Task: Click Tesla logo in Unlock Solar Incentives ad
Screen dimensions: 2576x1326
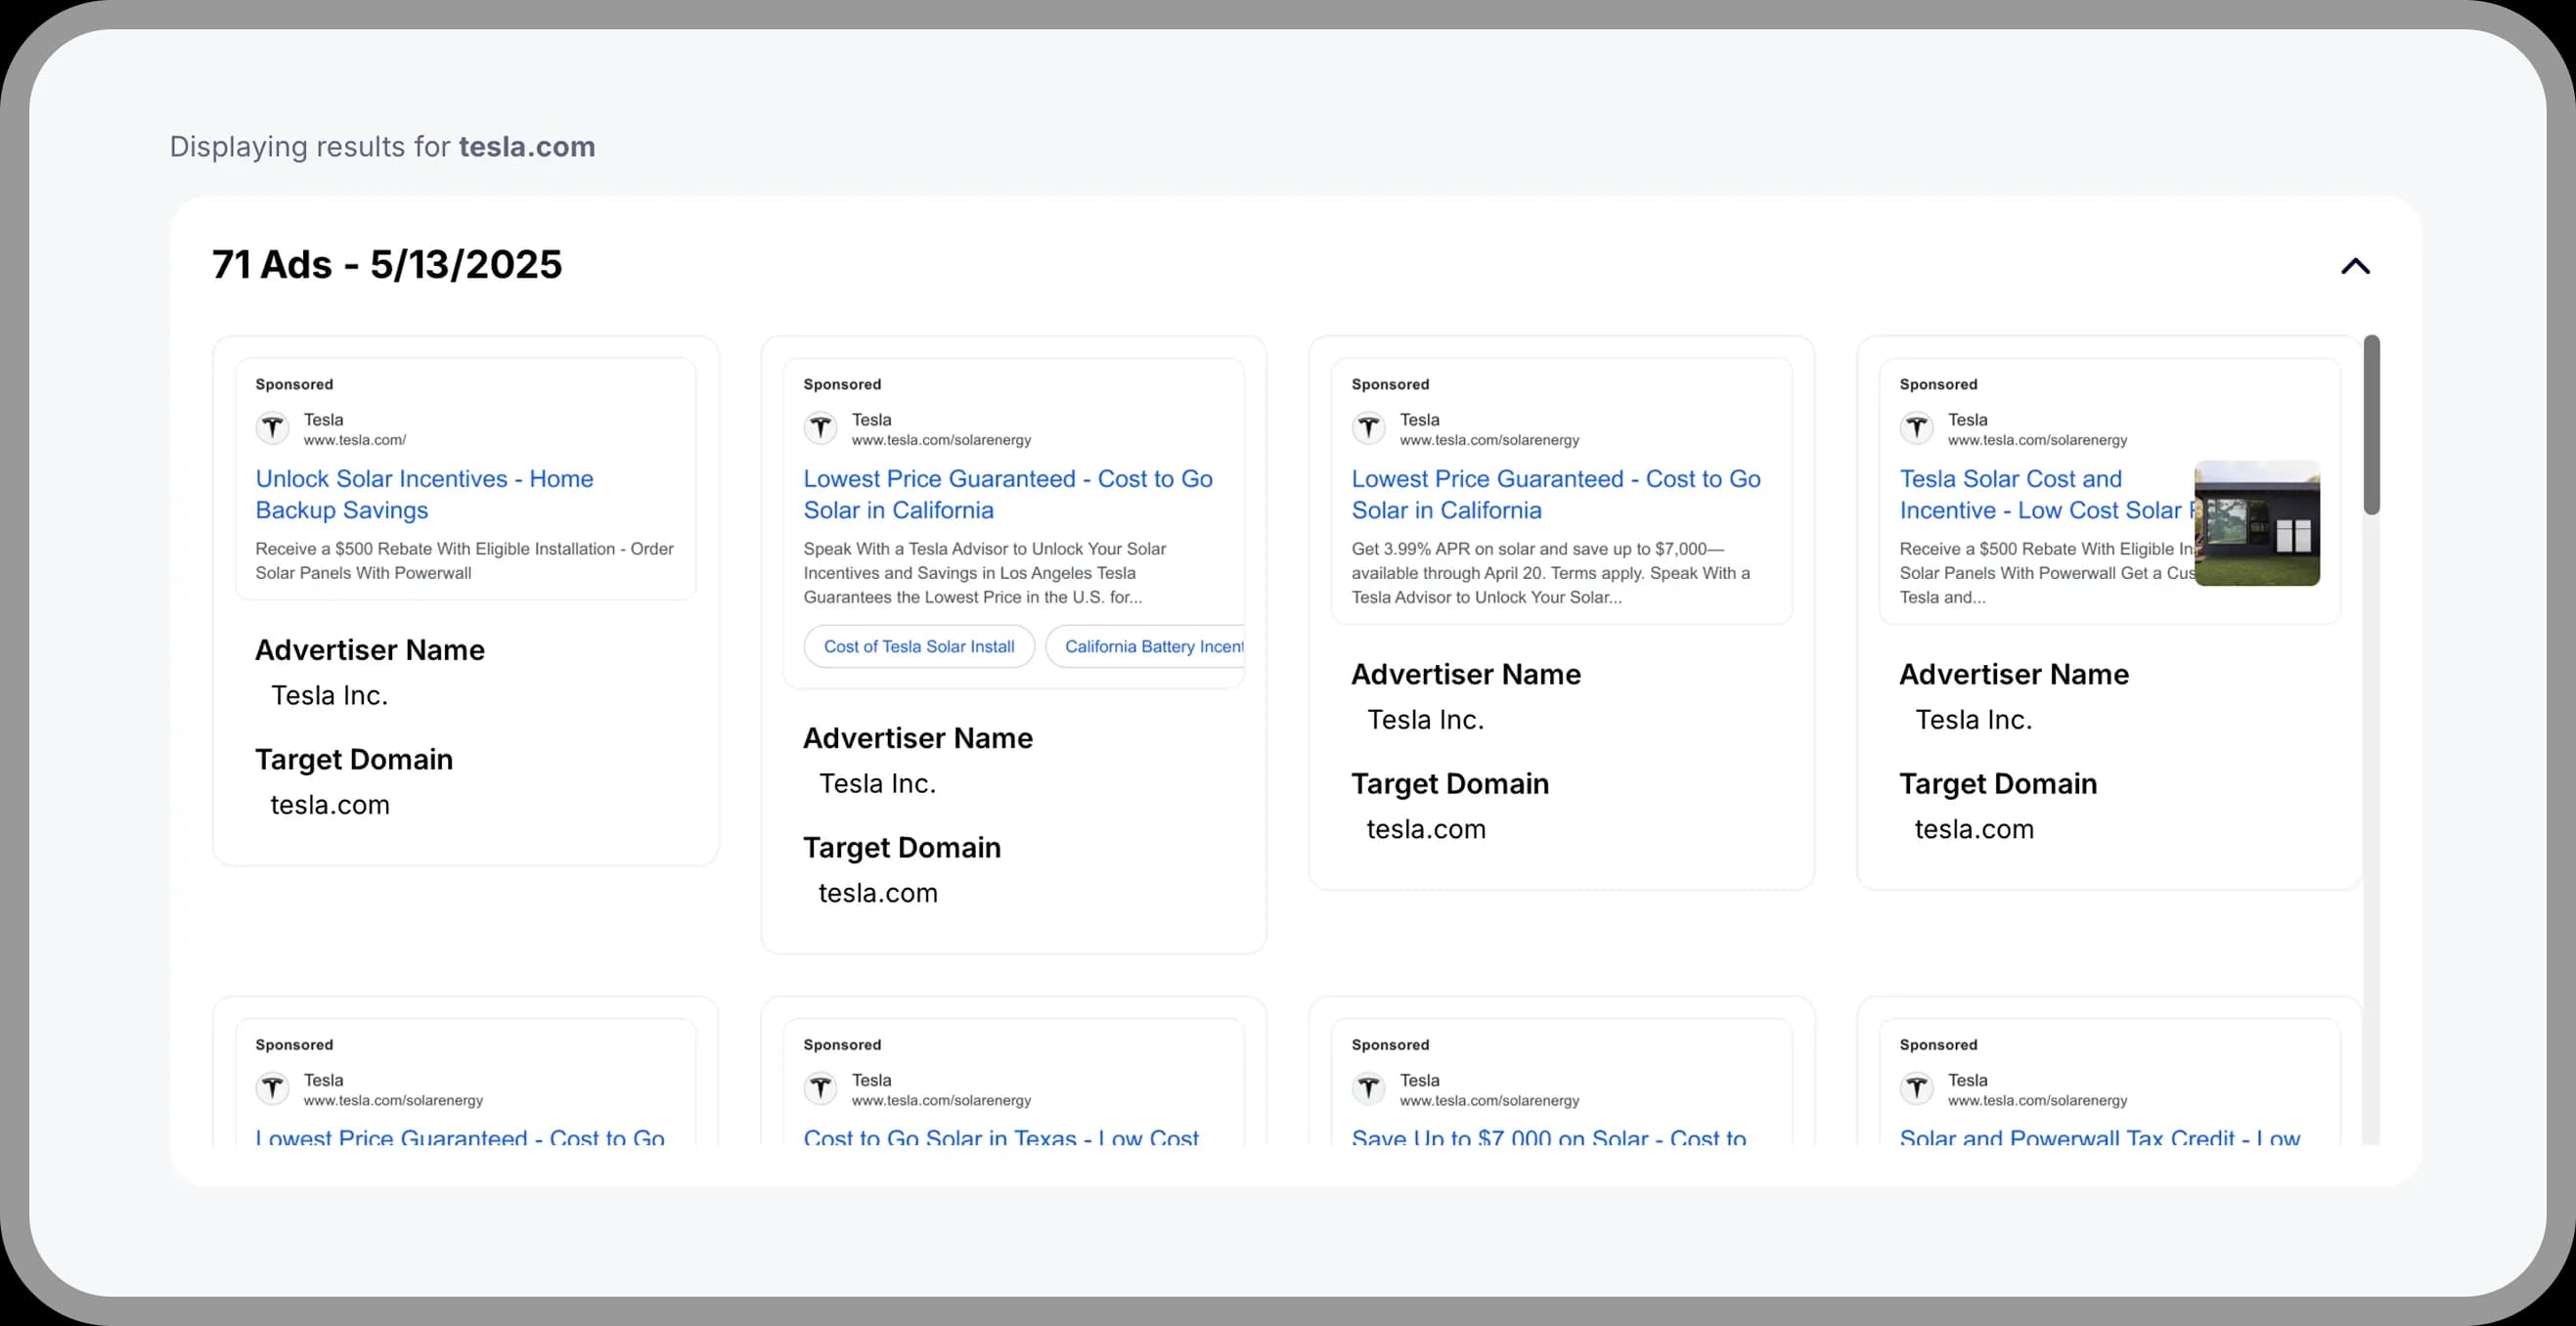Action: pos(272,428)
